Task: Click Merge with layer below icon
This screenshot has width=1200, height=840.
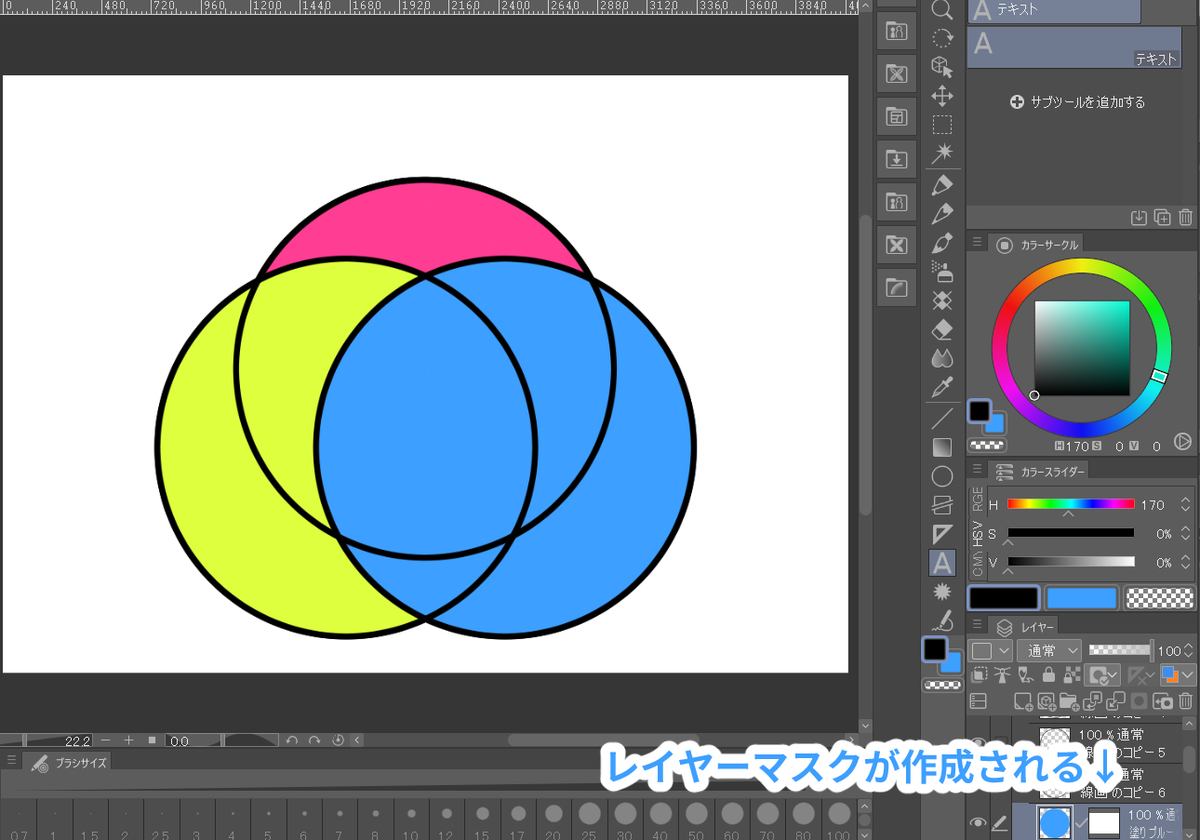Action: click(x=1115, y=701)
